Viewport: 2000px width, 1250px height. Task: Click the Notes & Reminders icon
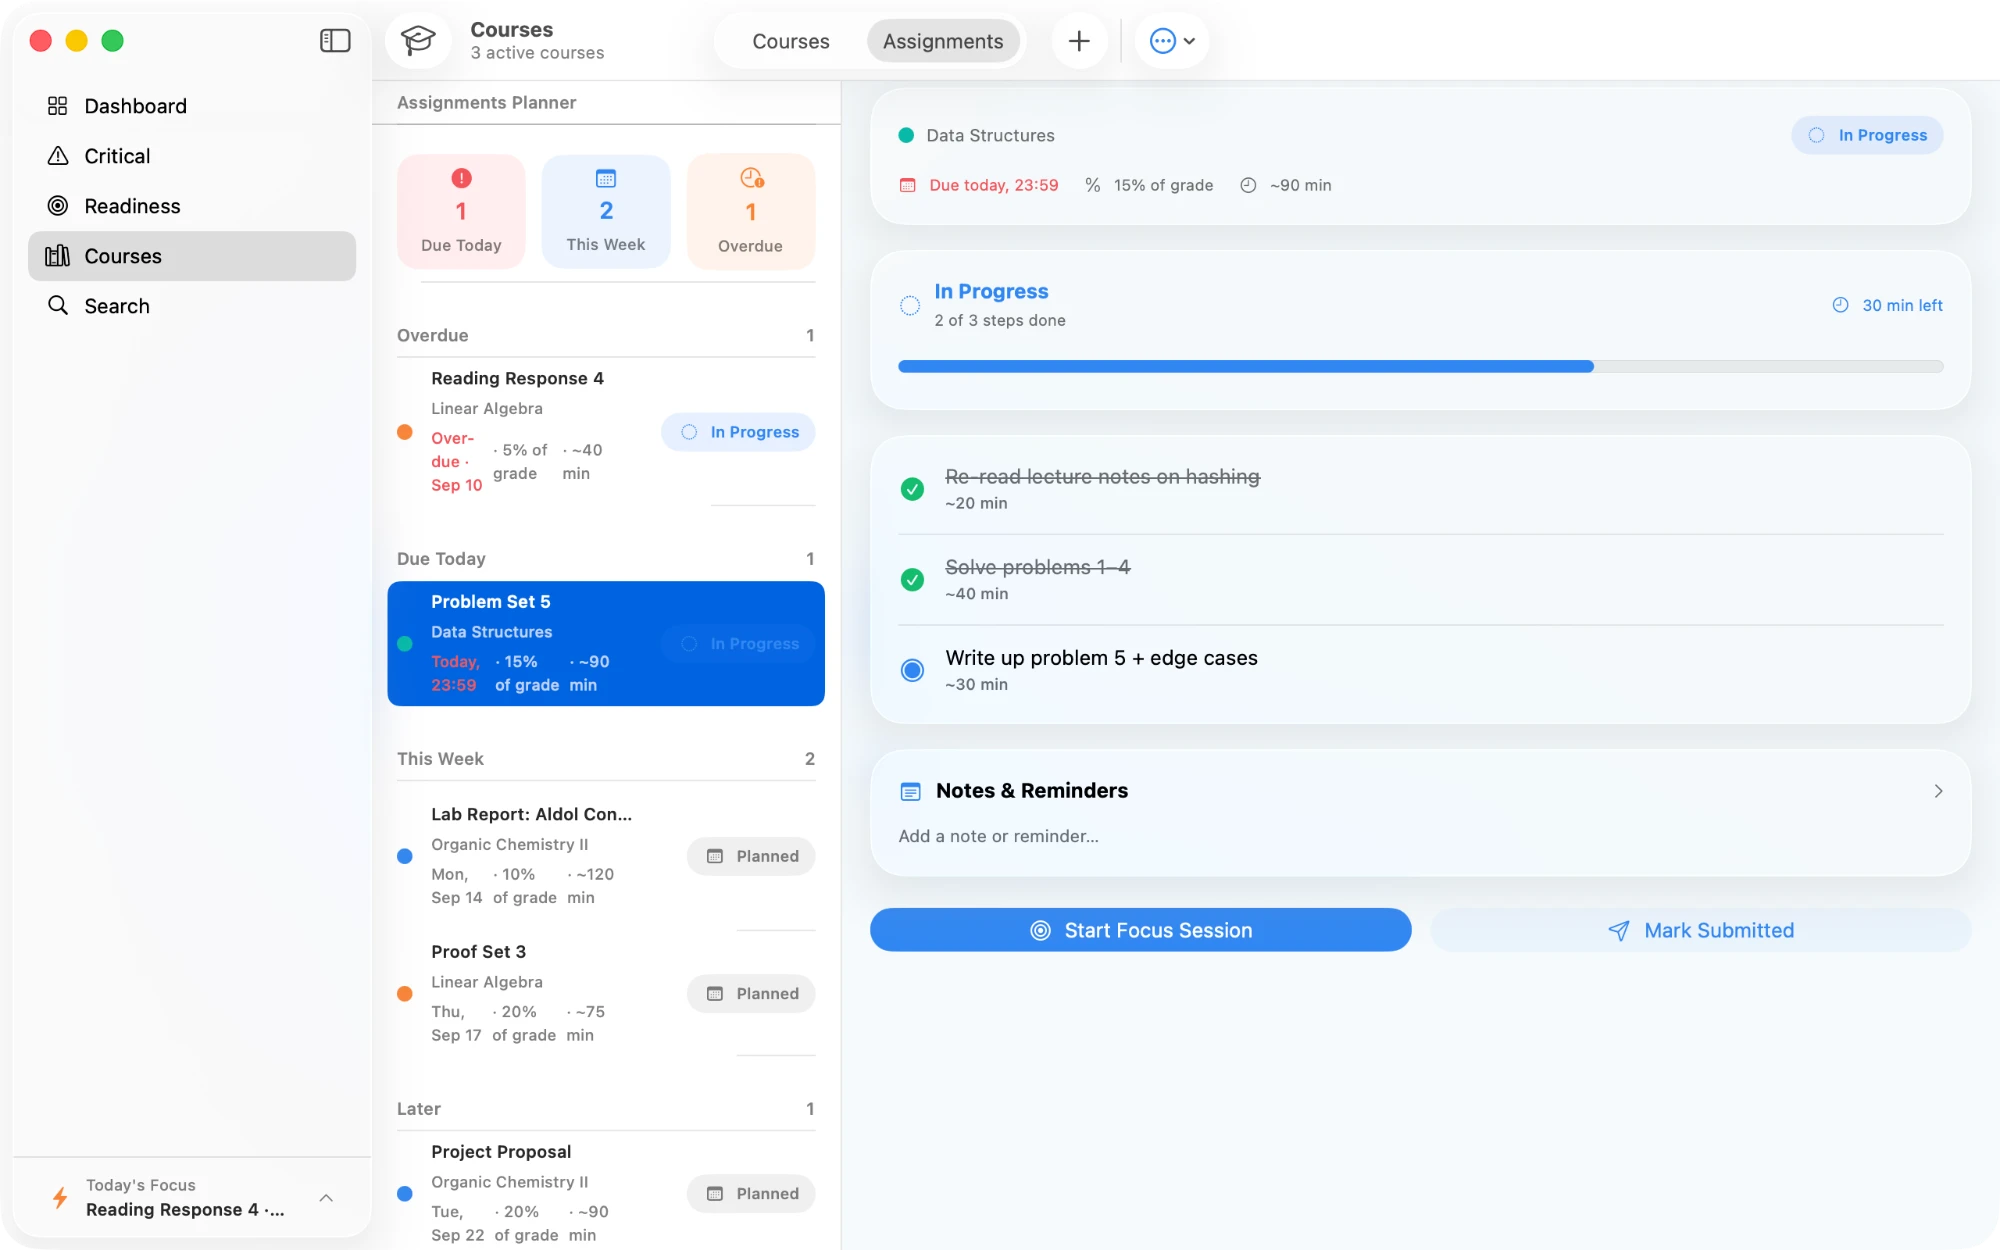coord(910,791)
